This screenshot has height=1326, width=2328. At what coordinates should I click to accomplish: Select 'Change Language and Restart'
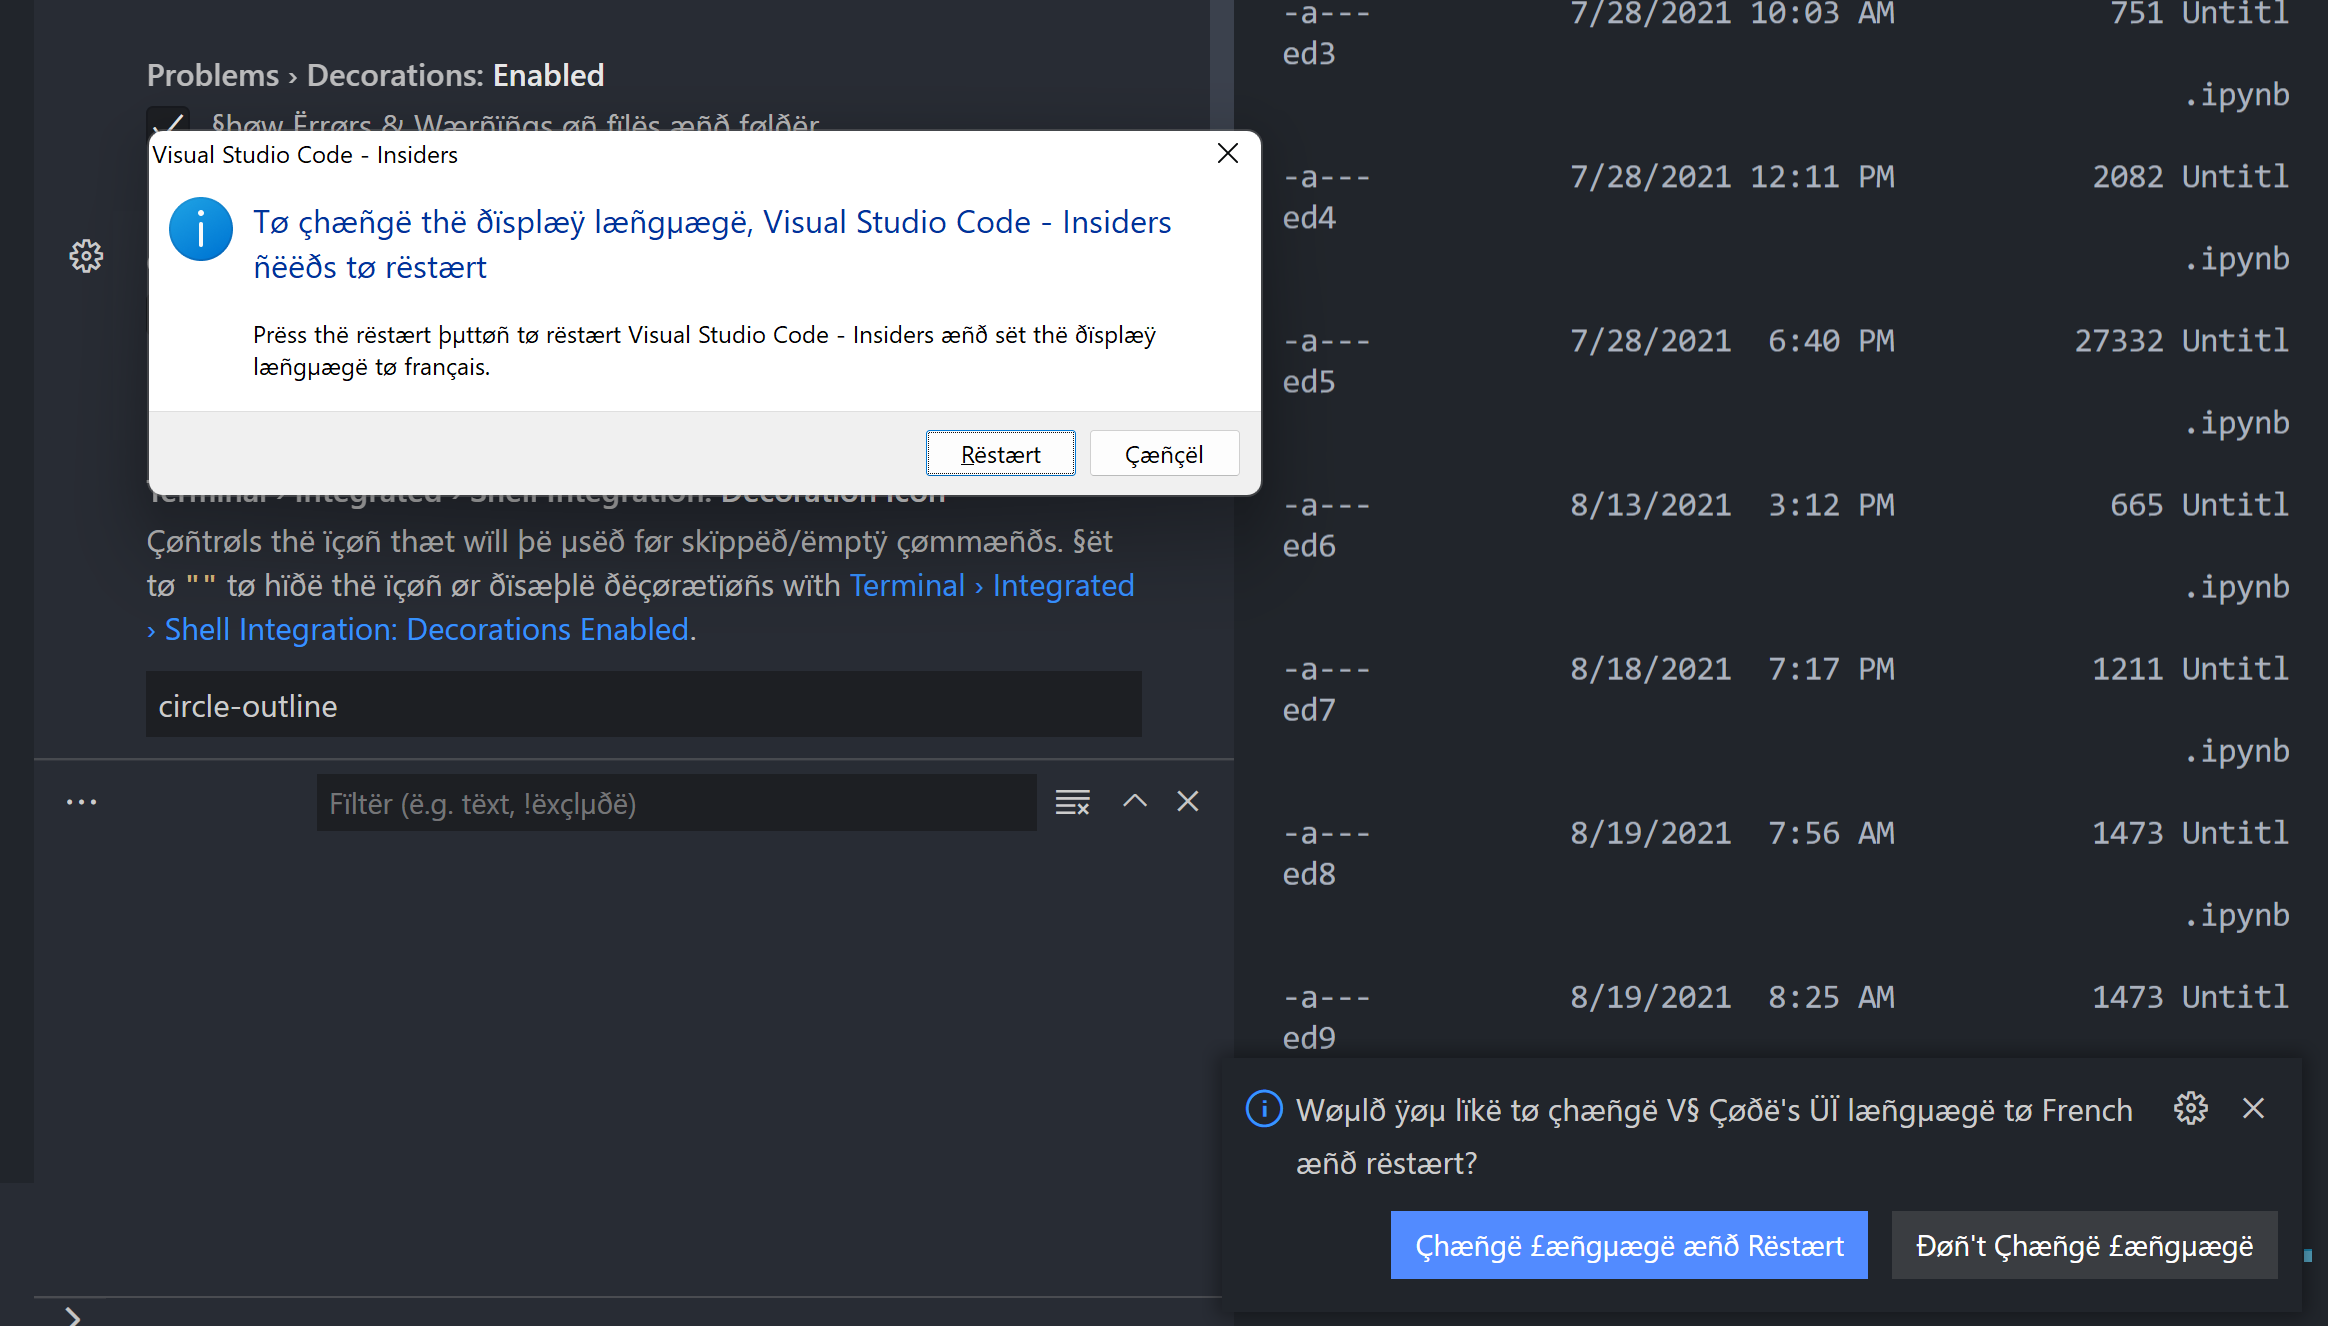click(1628, 1245)
